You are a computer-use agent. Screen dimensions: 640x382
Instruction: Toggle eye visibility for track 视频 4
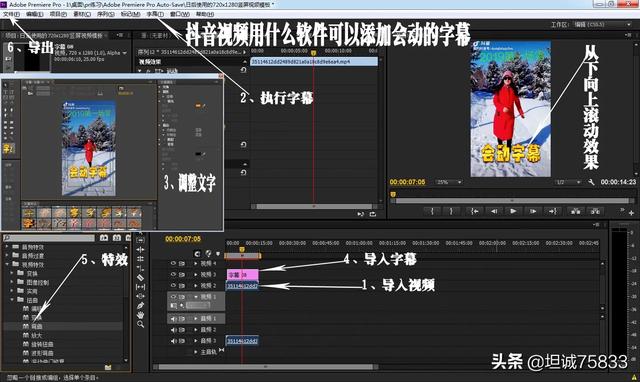(x=173, y=264)
